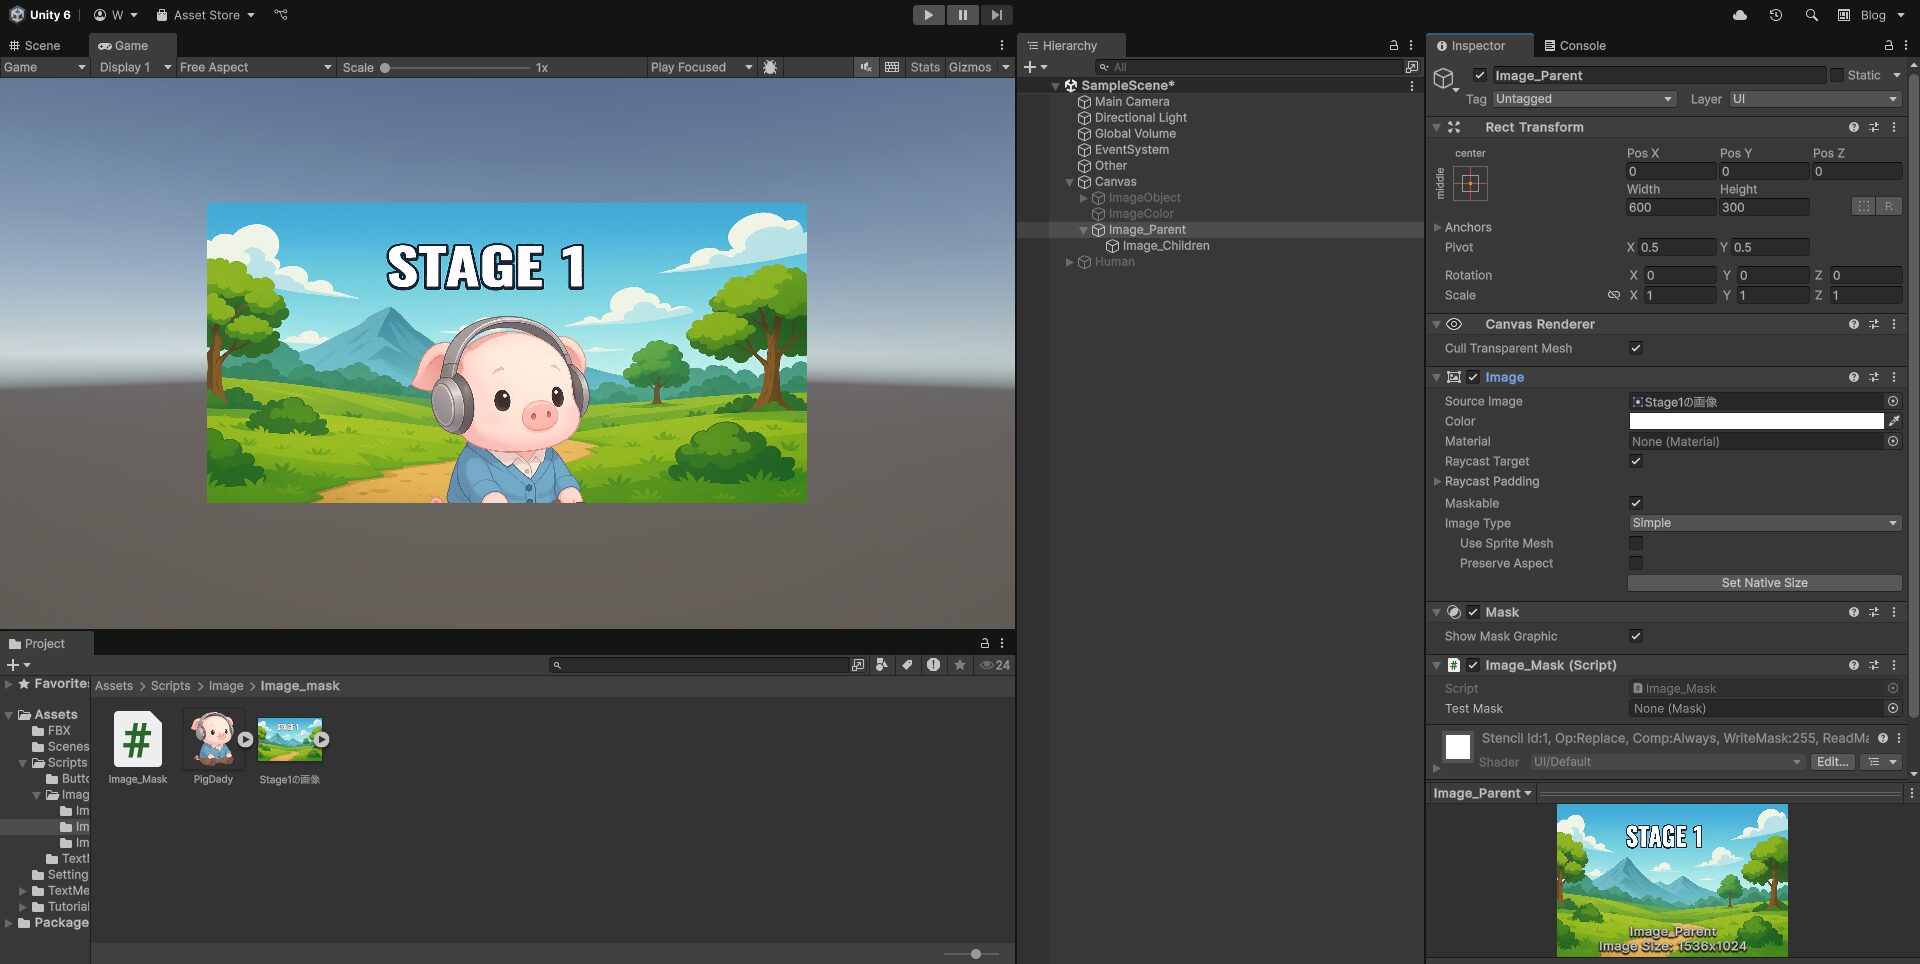Screen dimensions: 1920x964
Task: Mute audio in the Game view toolbar
Action: [864, 67]
